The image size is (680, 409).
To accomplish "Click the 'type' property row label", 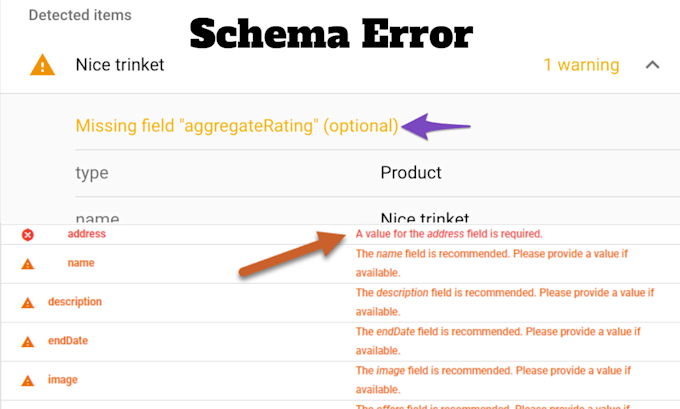I will coord(92,173).
